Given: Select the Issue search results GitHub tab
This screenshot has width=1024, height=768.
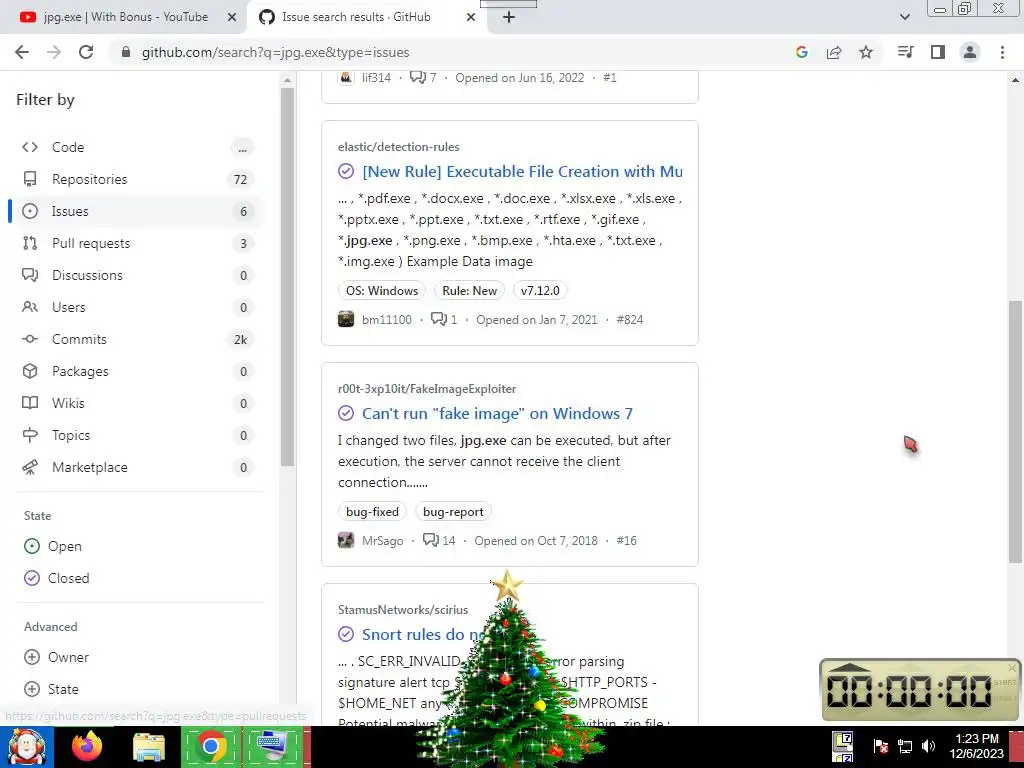Looking at the screenshot, I should (x=366, y=17).
